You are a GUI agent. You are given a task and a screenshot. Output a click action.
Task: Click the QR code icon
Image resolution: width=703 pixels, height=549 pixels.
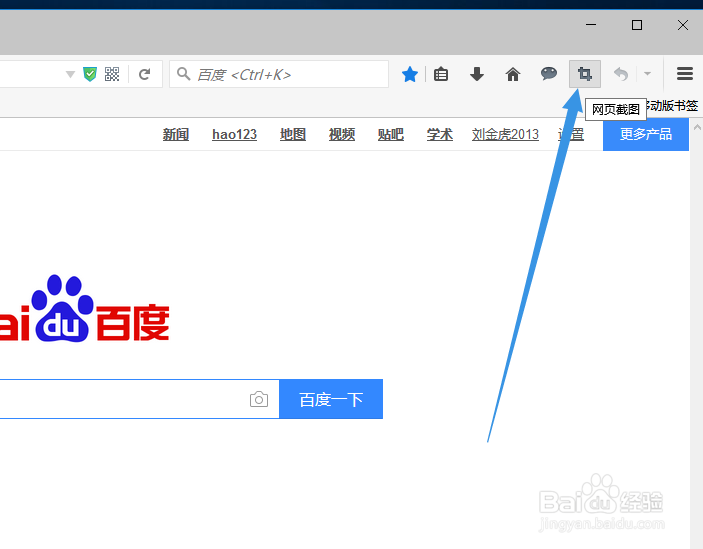112,74
